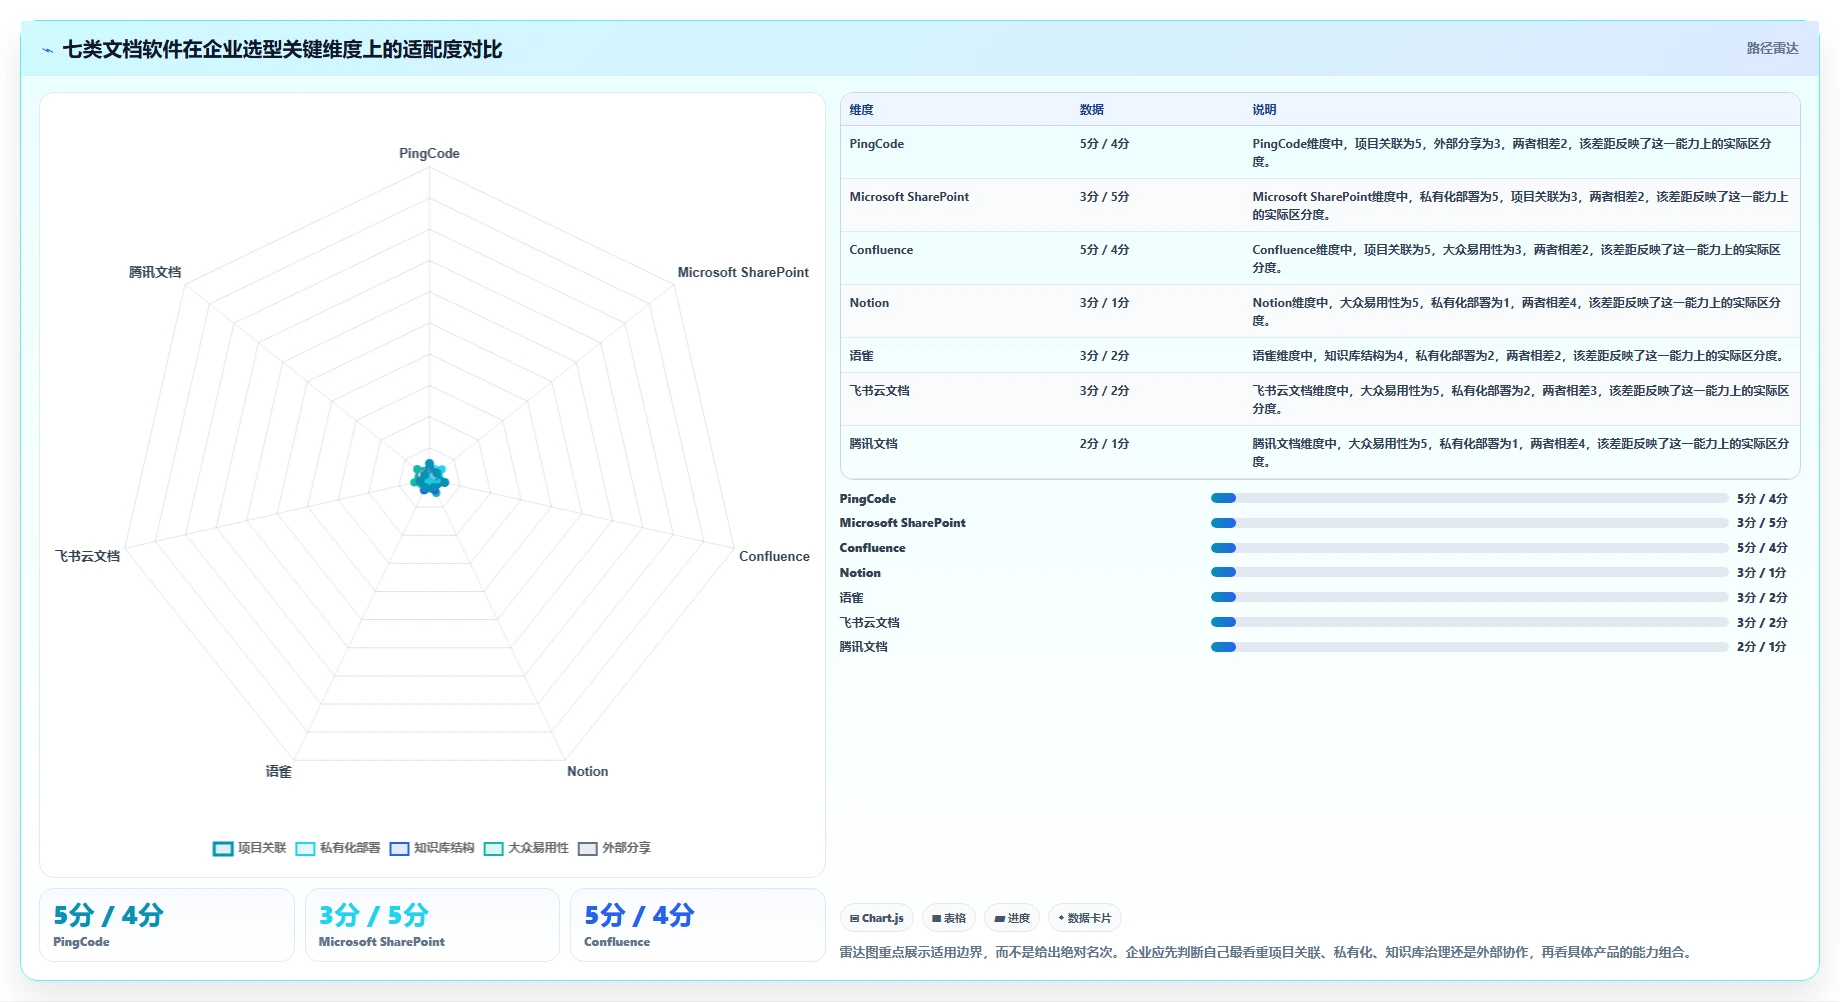Open the Microsoft SharePoint 3分 / 5分 summary card

432,925
